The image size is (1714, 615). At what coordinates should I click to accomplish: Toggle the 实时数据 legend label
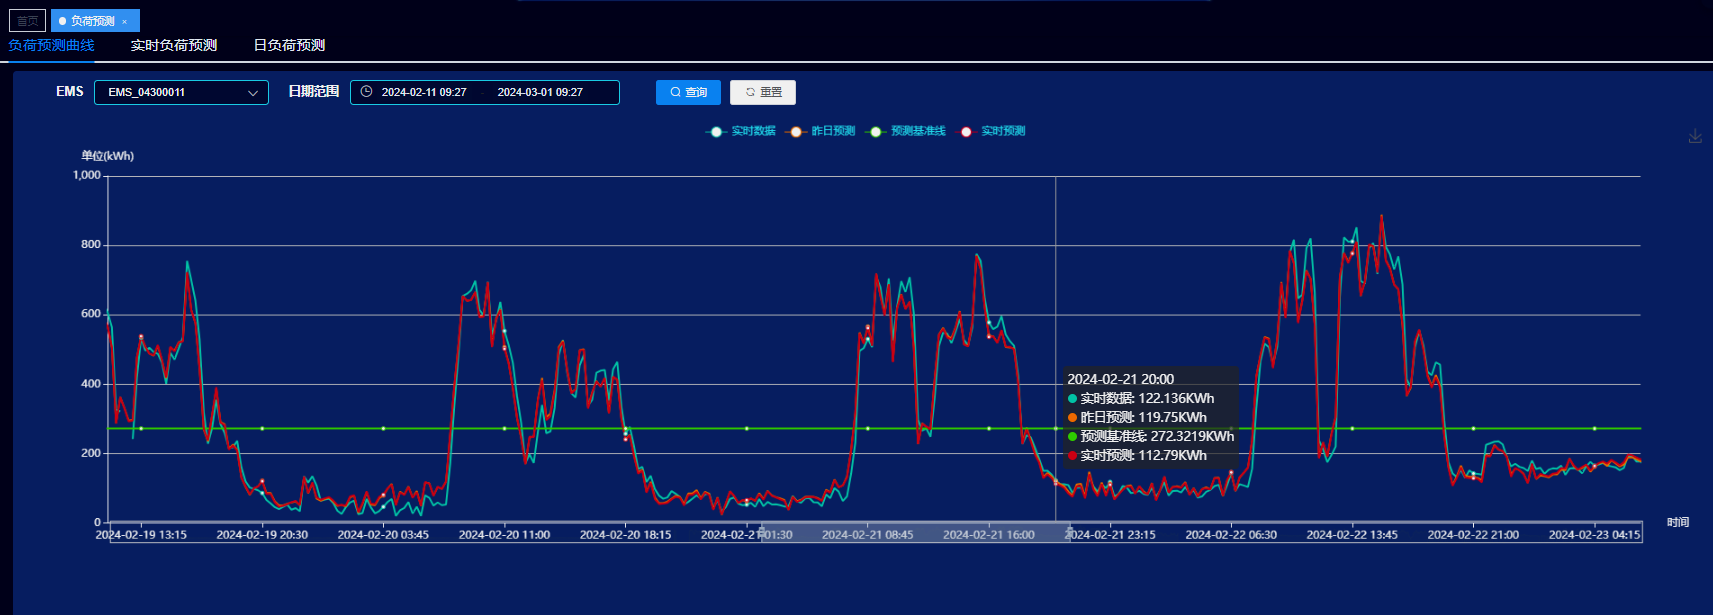point(753,131)
